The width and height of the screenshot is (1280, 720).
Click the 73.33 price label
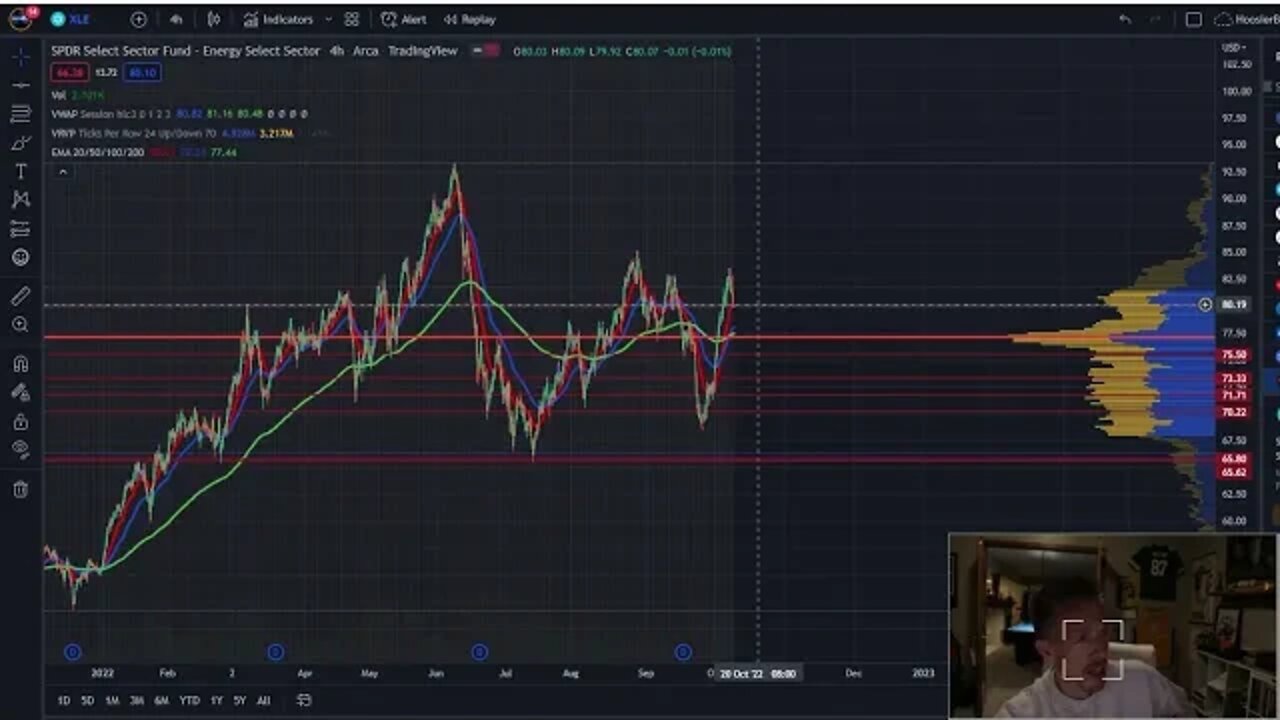point(1234,379)
